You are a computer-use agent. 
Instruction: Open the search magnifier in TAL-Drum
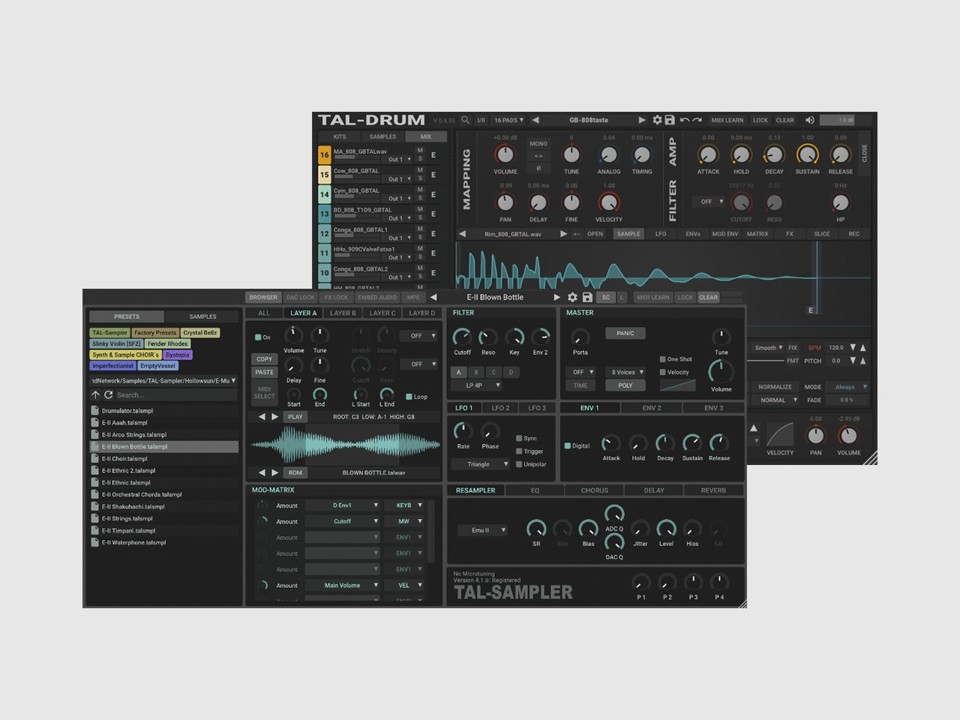point(465,120)
